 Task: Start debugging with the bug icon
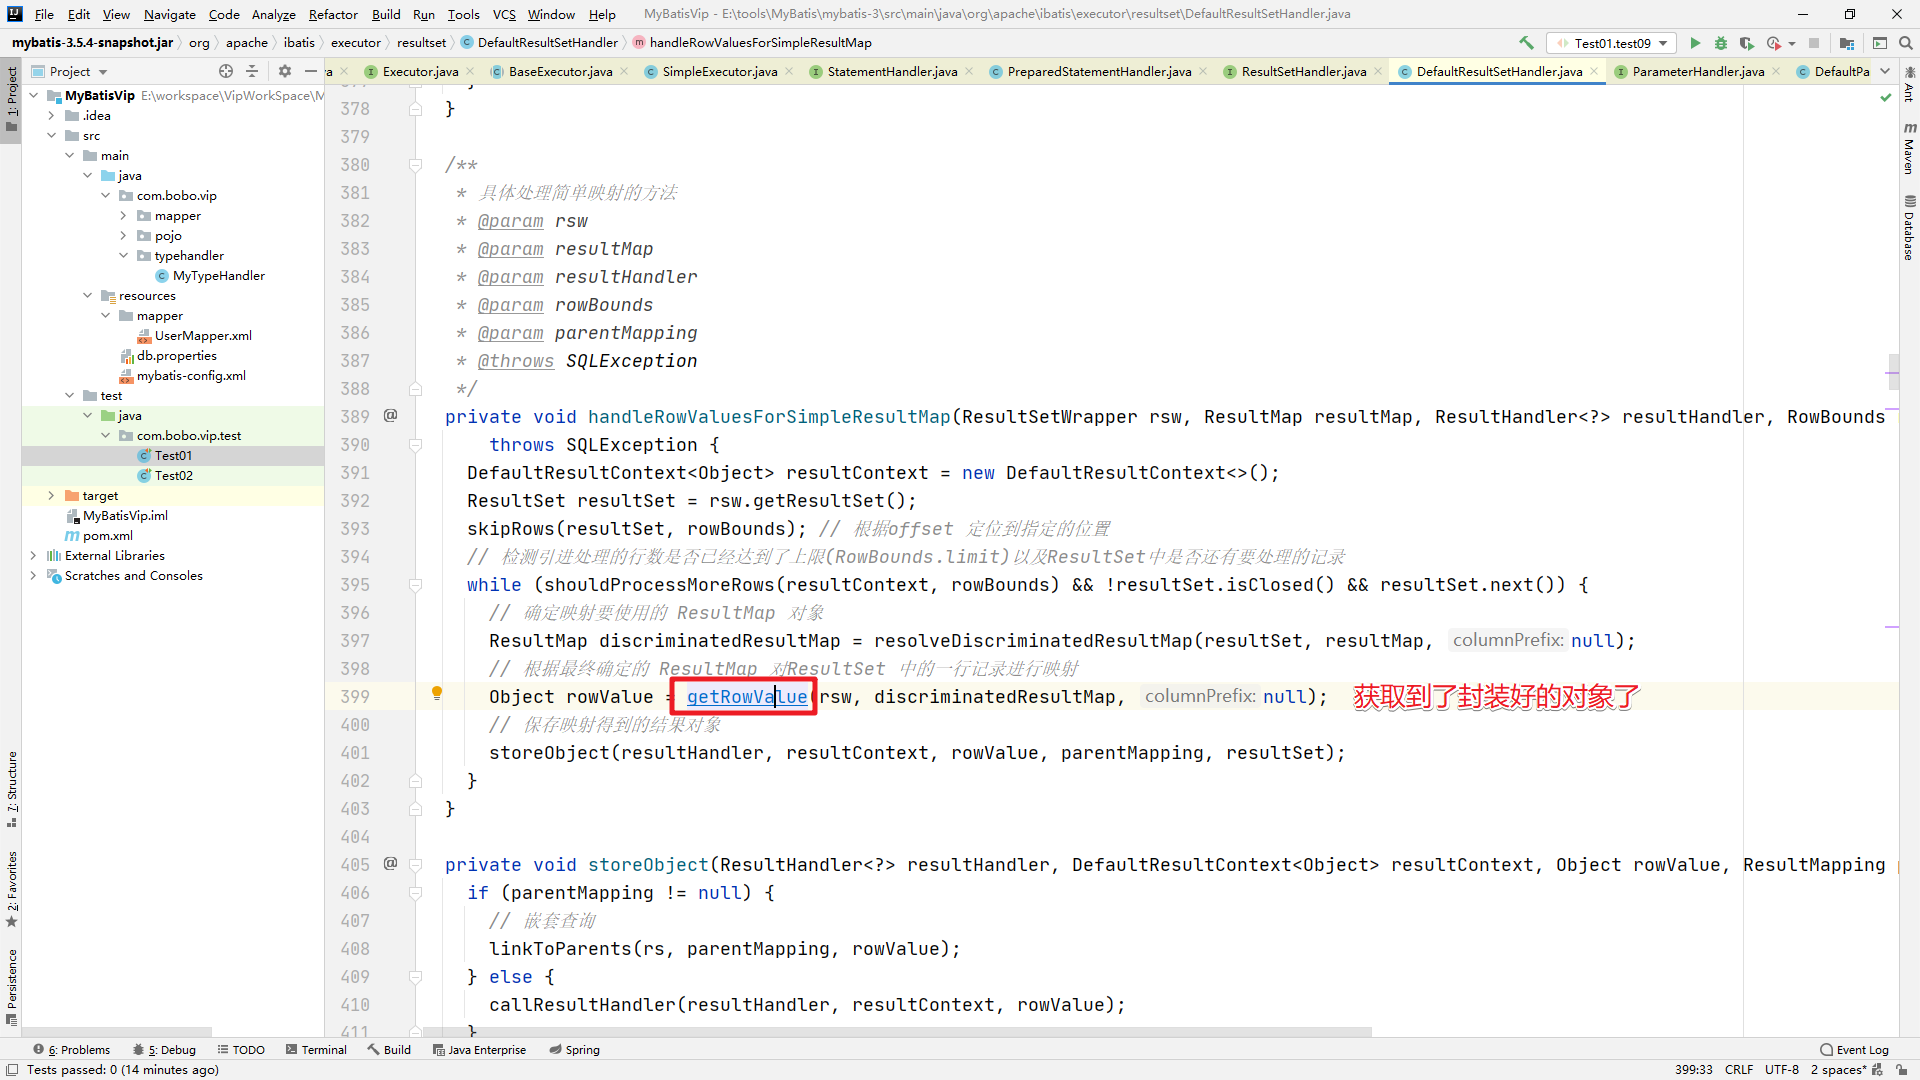(1721, 43)
